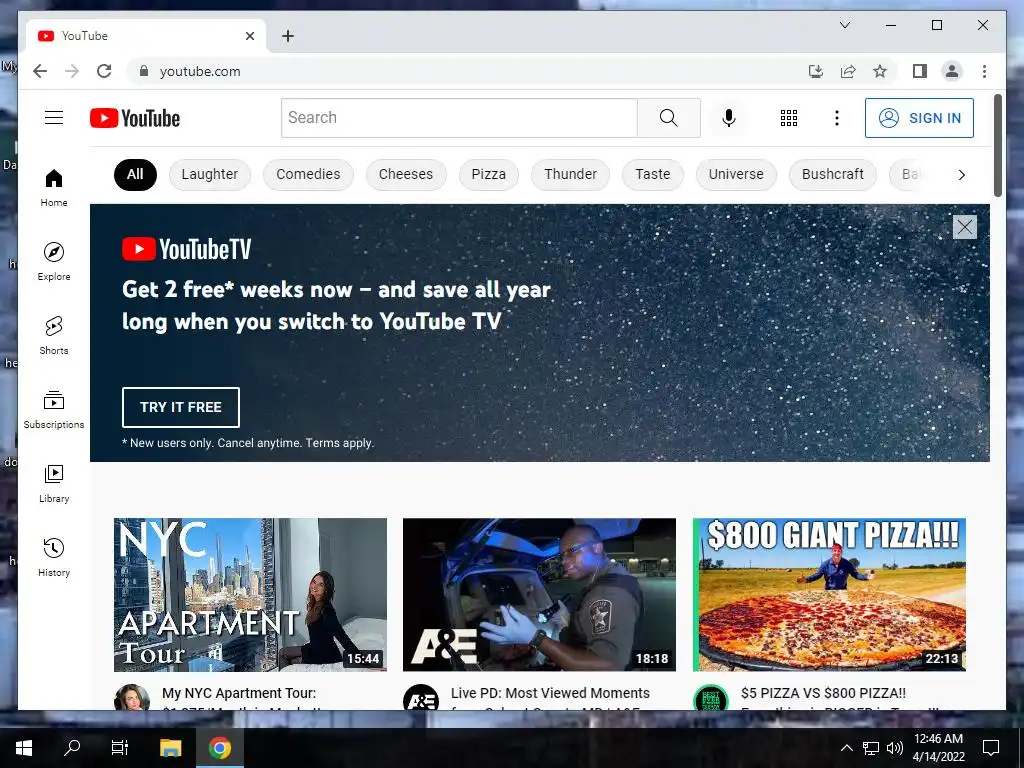The height and width of the screenshot is (768, 1024).
Task: Select the All category chip
Action: (x=135, y=174)
